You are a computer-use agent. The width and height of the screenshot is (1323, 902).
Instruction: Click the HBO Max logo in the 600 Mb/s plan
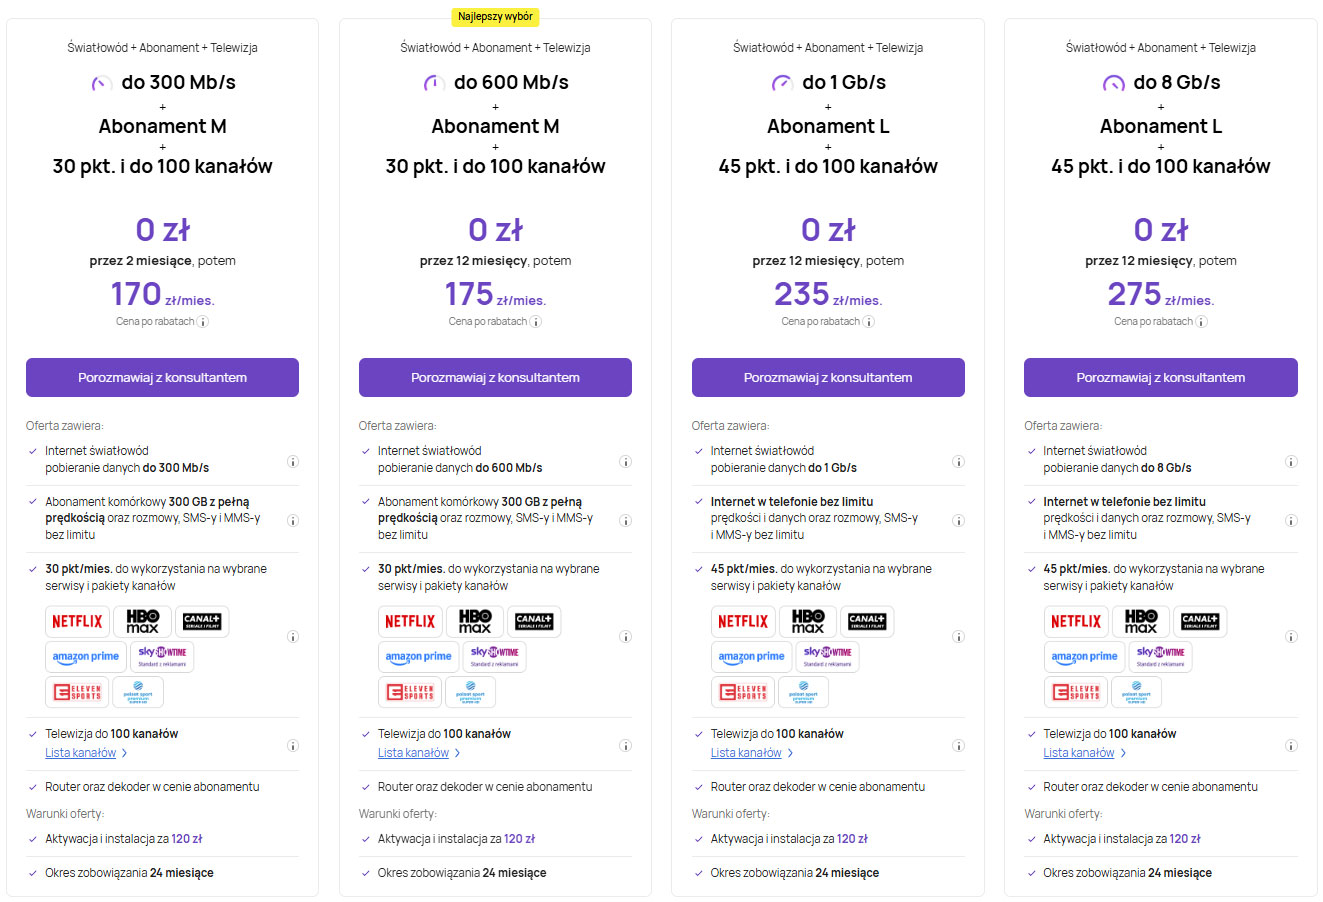[x=475, y=621]
